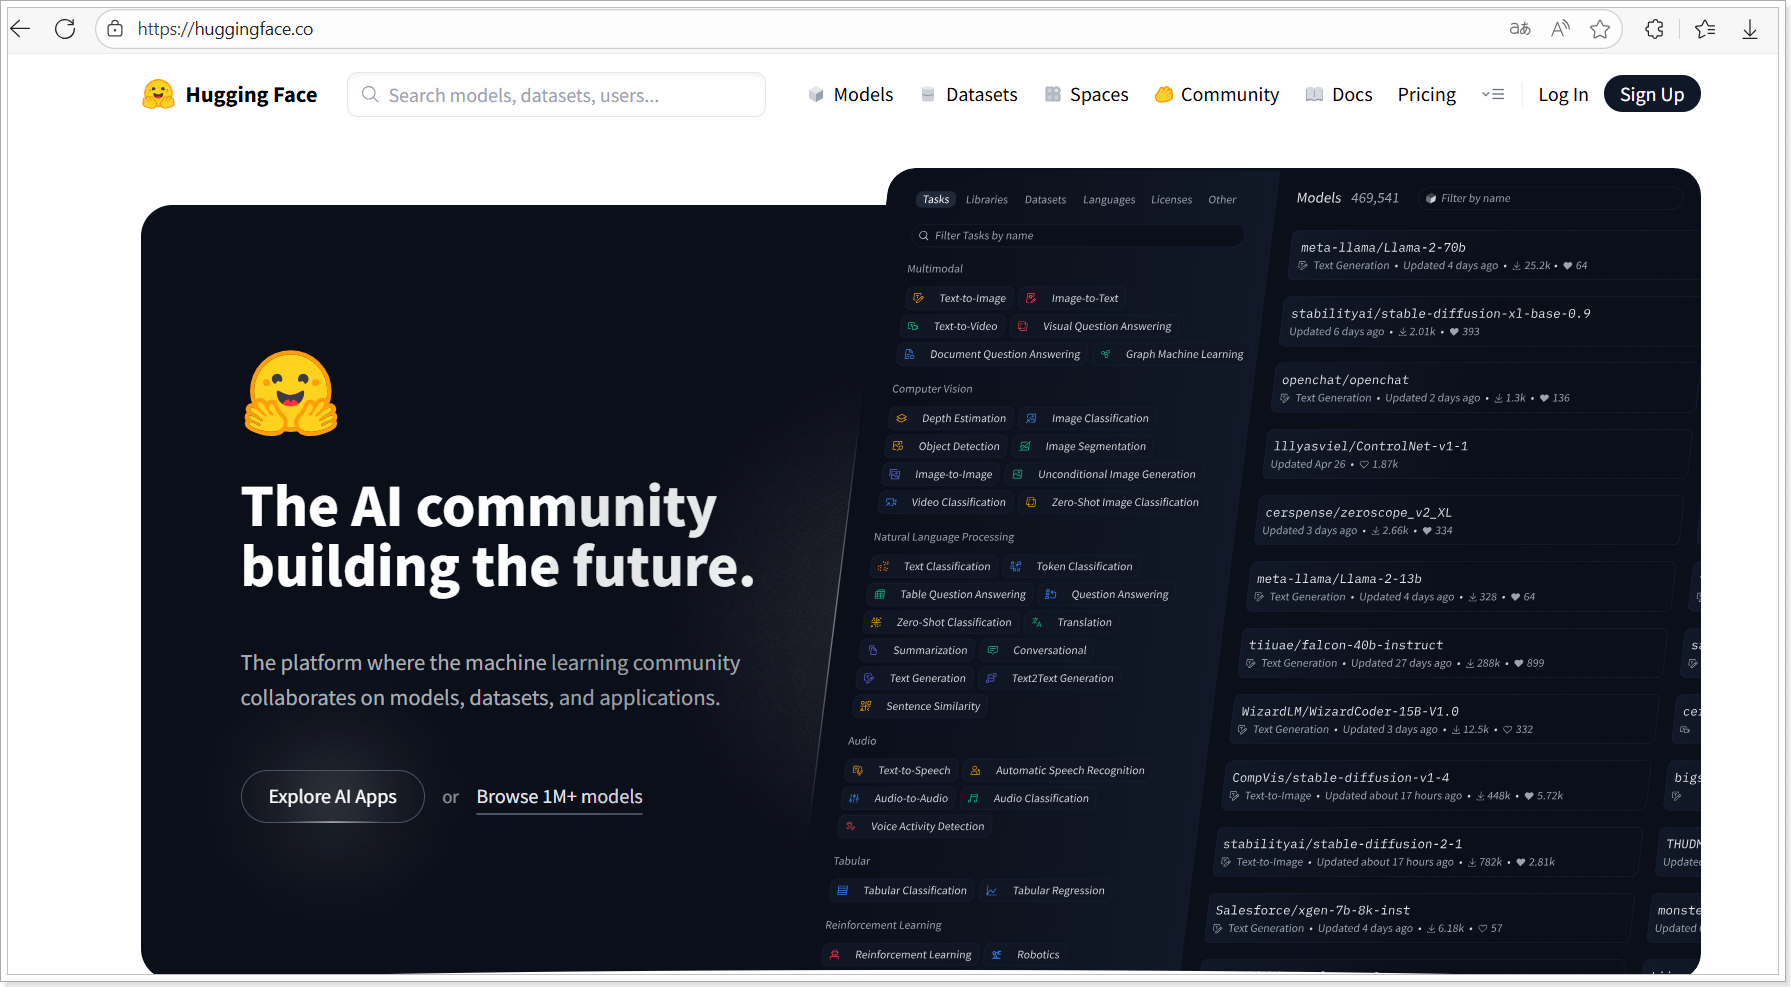
Task: Click Explore AI Apps button
Action: (x=333, y=796)
